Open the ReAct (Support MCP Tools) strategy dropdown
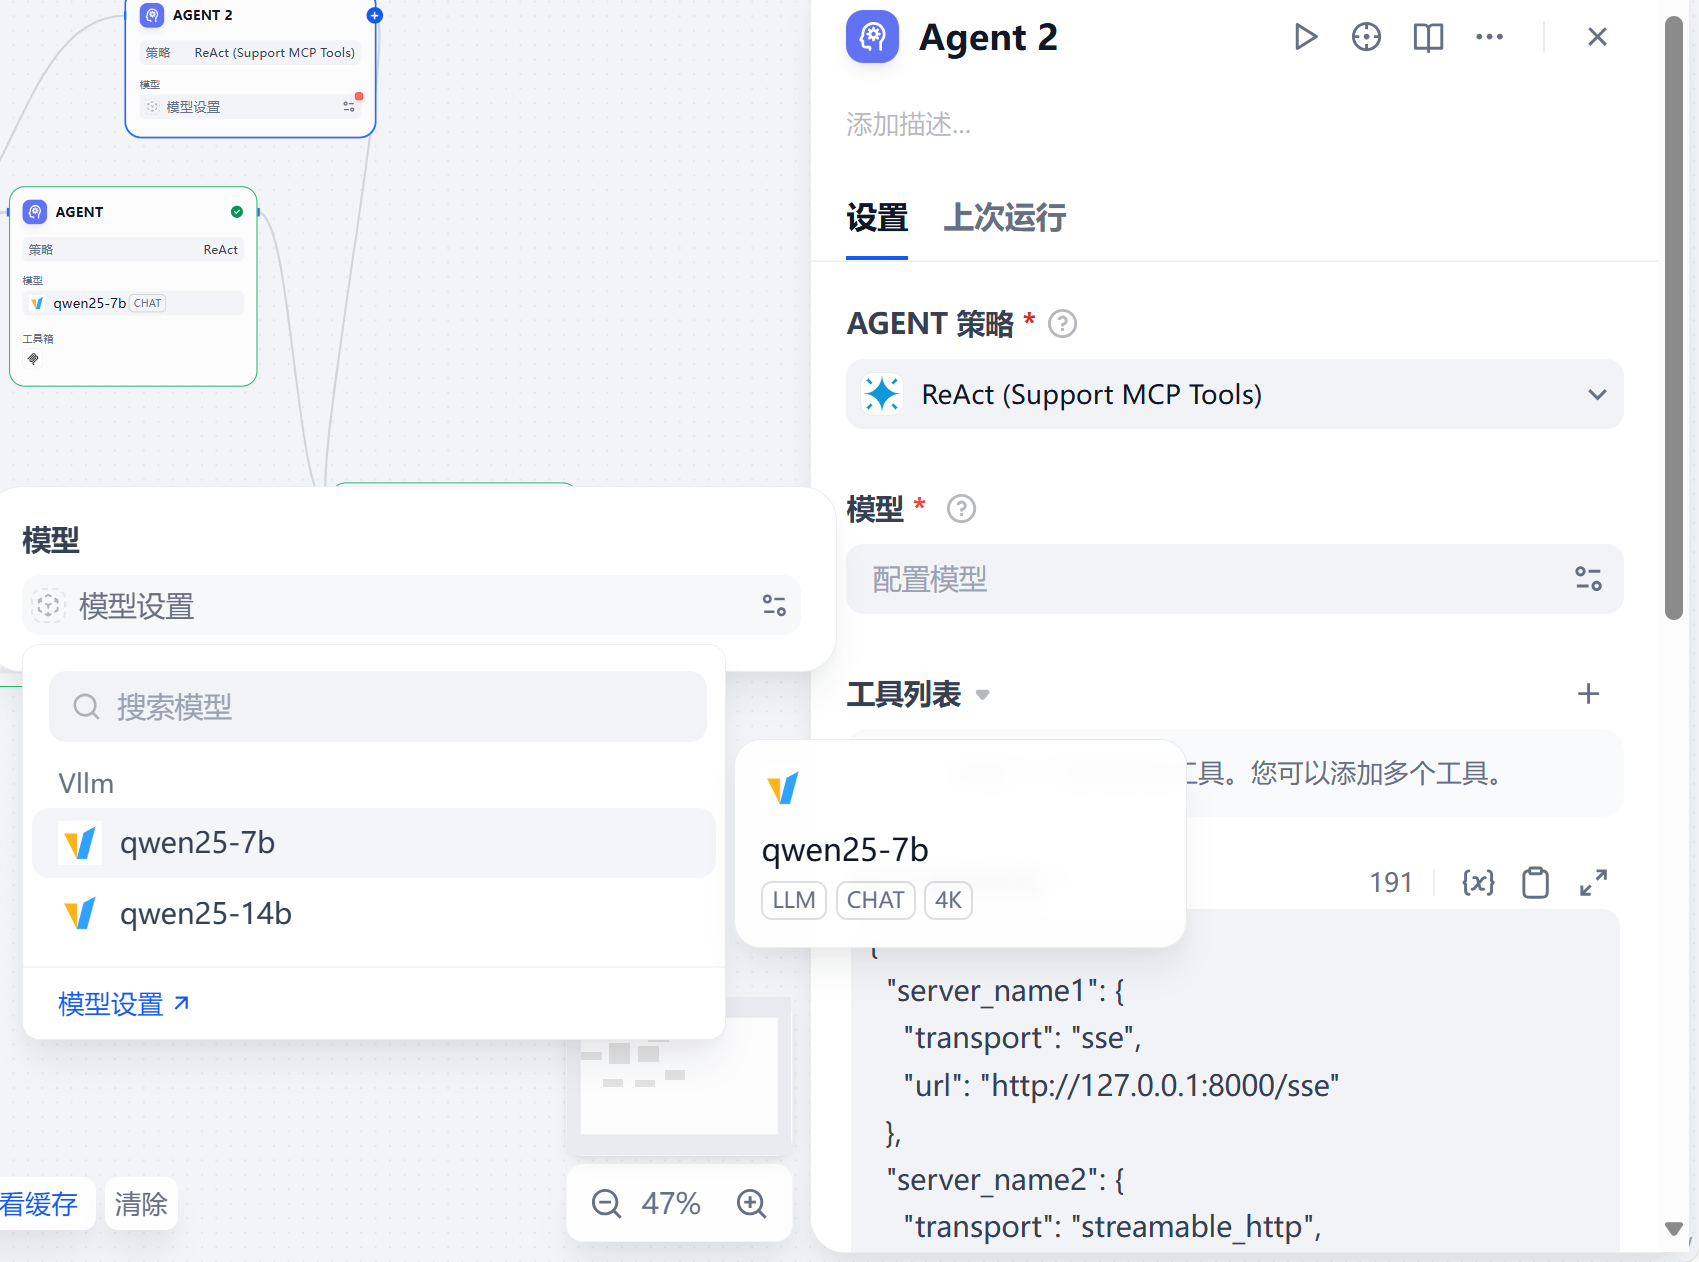Viewport: 1699px width, 1262px height. click(1234, 394)
